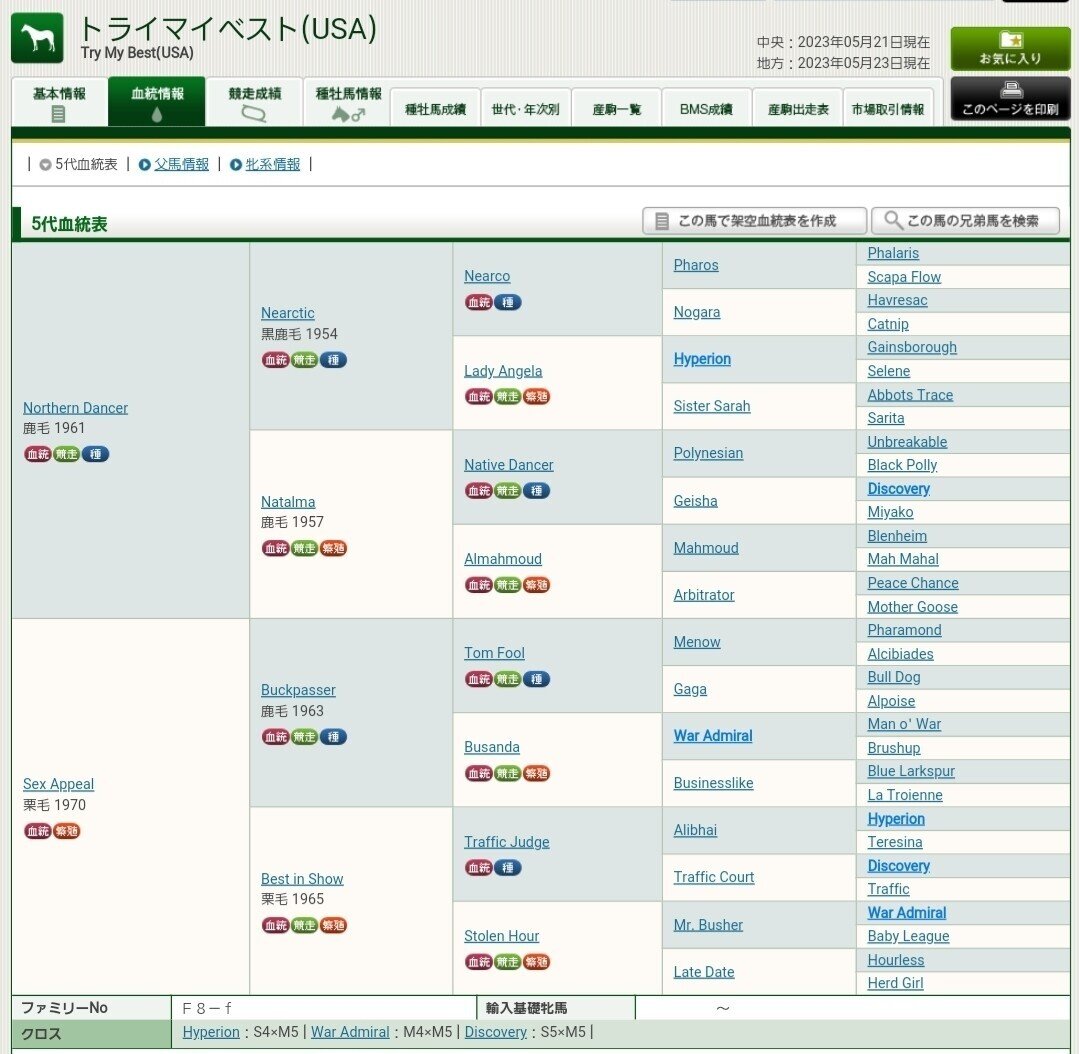Open War Admiral link in the クロス row

click(350, 1032)
